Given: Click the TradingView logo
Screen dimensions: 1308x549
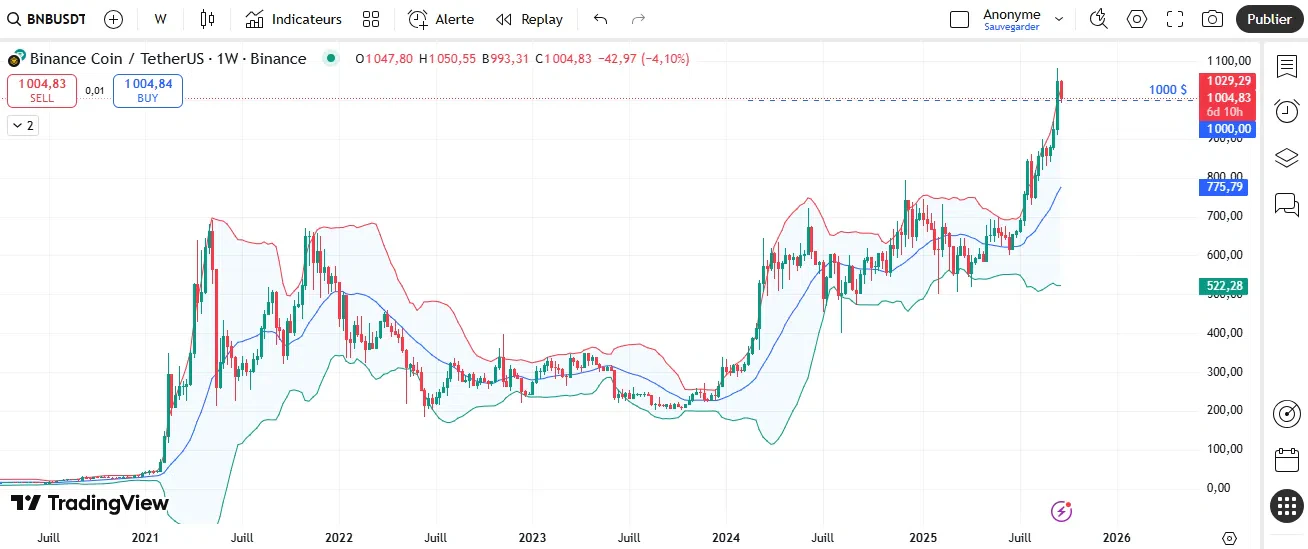Looking at the screenshot, I should point(90,503).
